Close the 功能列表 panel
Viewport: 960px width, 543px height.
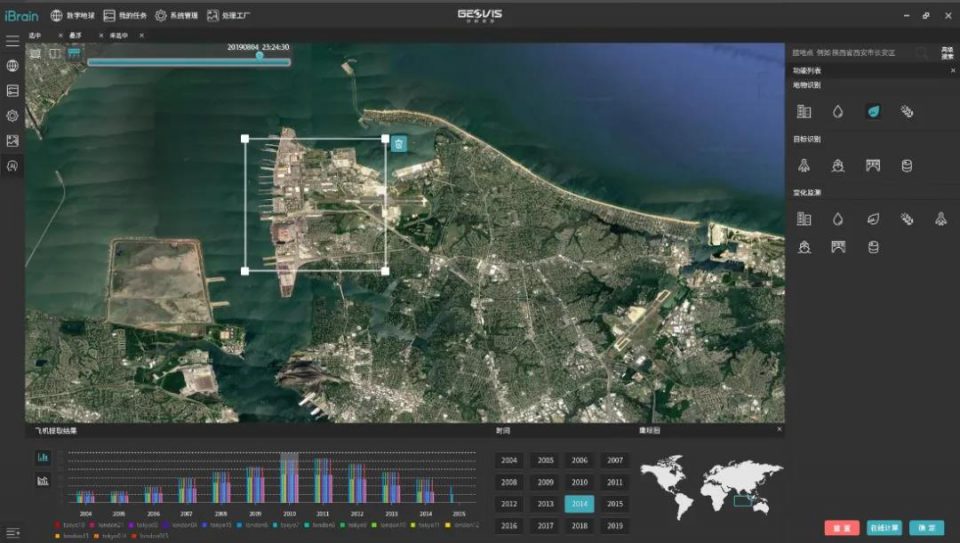[952, 71]
